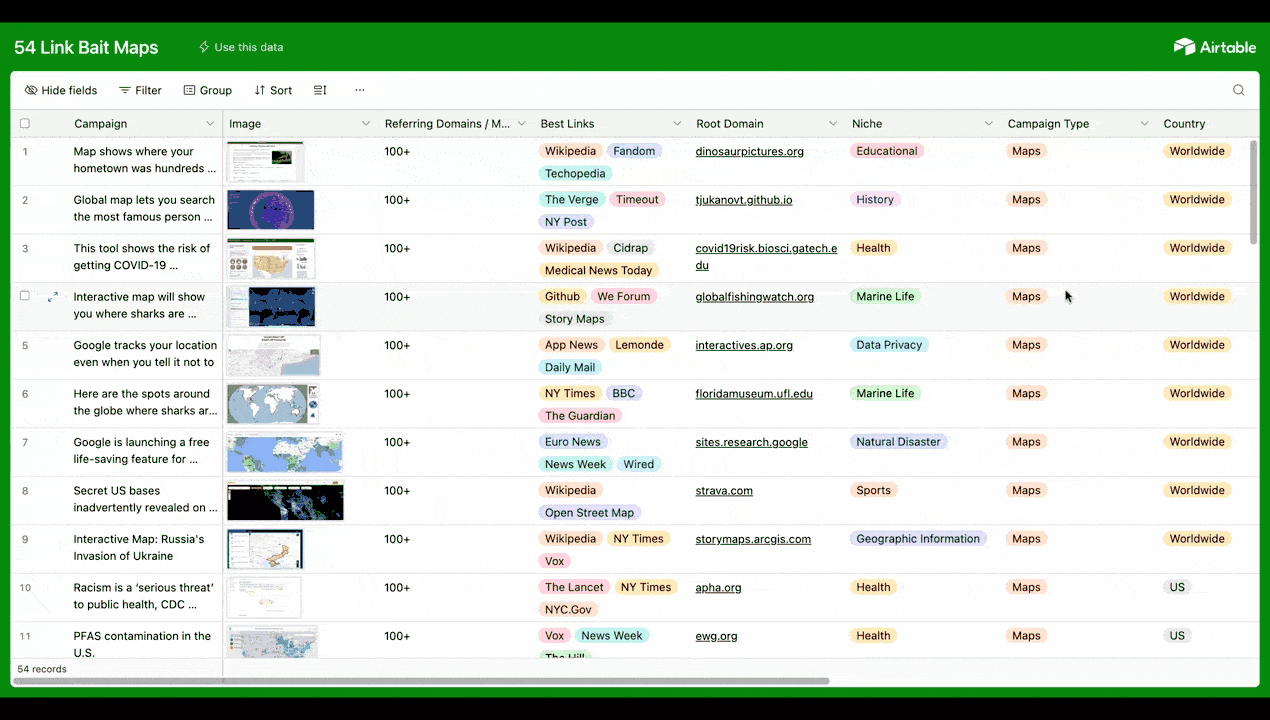Open storymaps.arcgis.com link
The image size is (1270, 720).
click(753, 539)
